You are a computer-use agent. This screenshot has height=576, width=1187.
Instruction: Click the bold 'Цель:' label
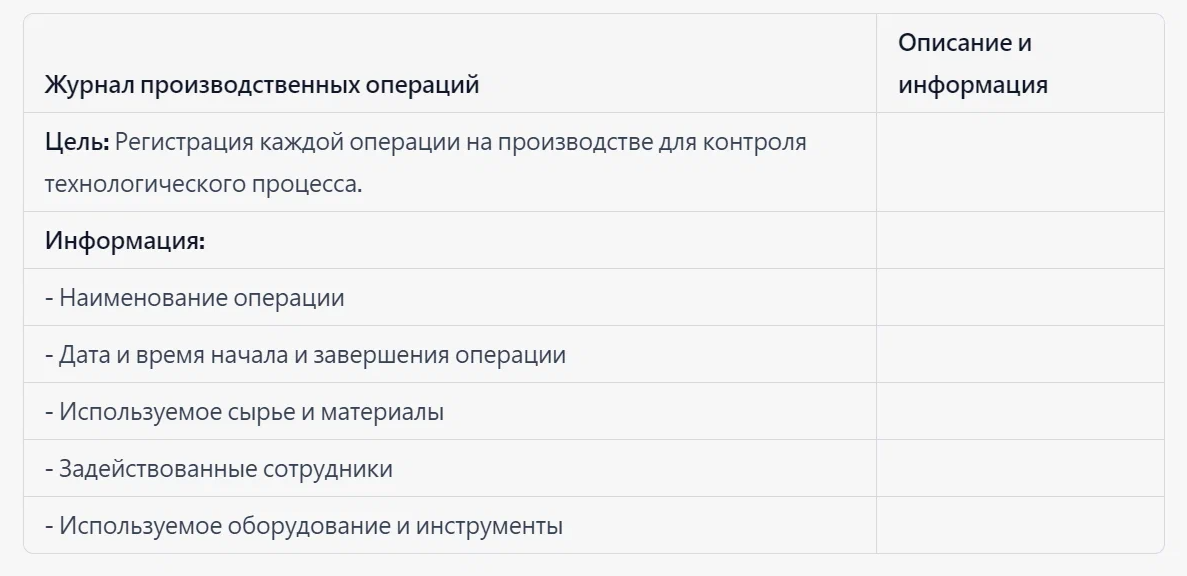[x=78, y=142]
